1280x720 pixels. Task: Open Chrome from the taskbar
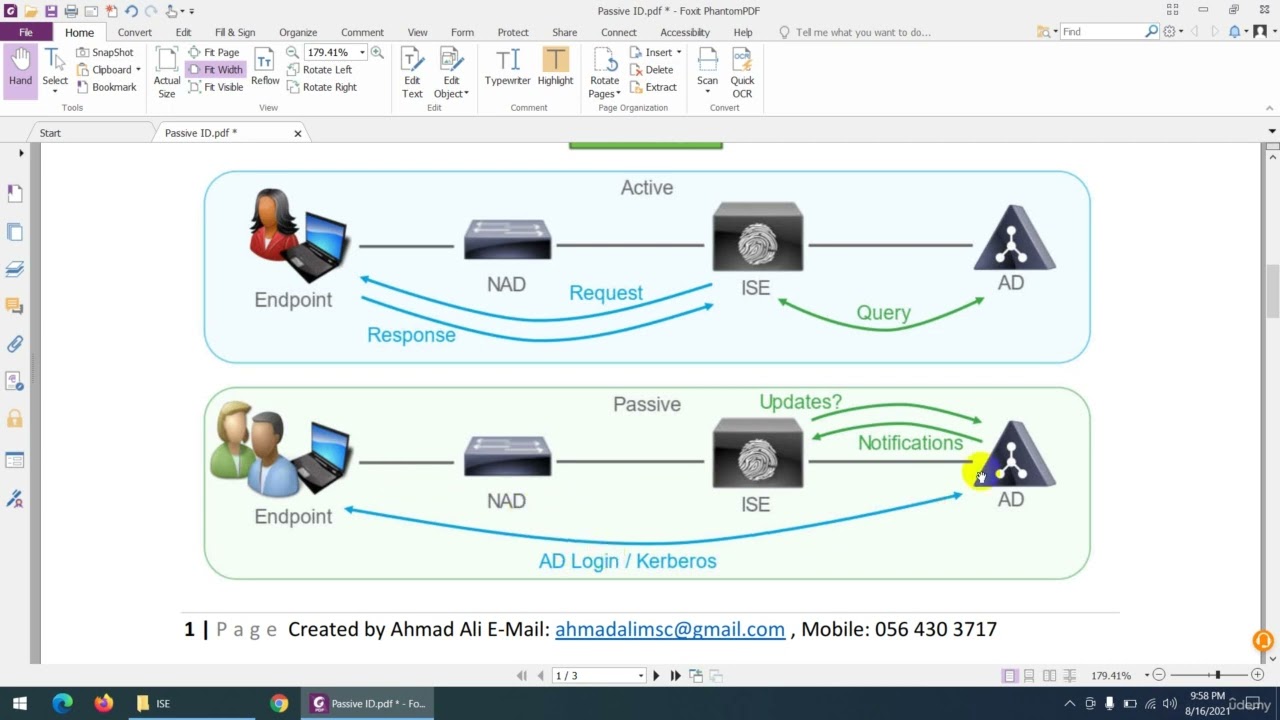pyautogui.click(x=279, y=703)
